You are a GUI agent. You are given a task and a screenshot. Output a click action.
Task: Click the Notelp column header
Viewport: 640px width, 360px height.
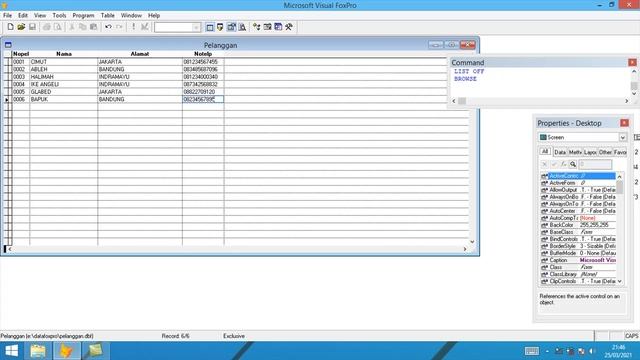click(203, 54)
